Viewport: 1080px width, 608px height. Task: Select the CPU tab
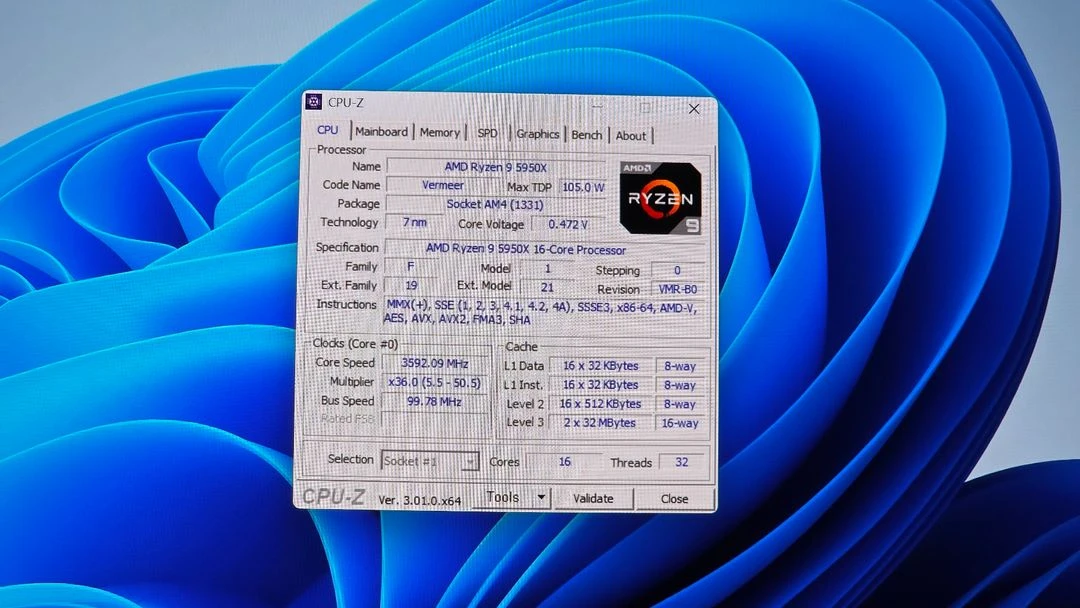[x=327, y=129]
